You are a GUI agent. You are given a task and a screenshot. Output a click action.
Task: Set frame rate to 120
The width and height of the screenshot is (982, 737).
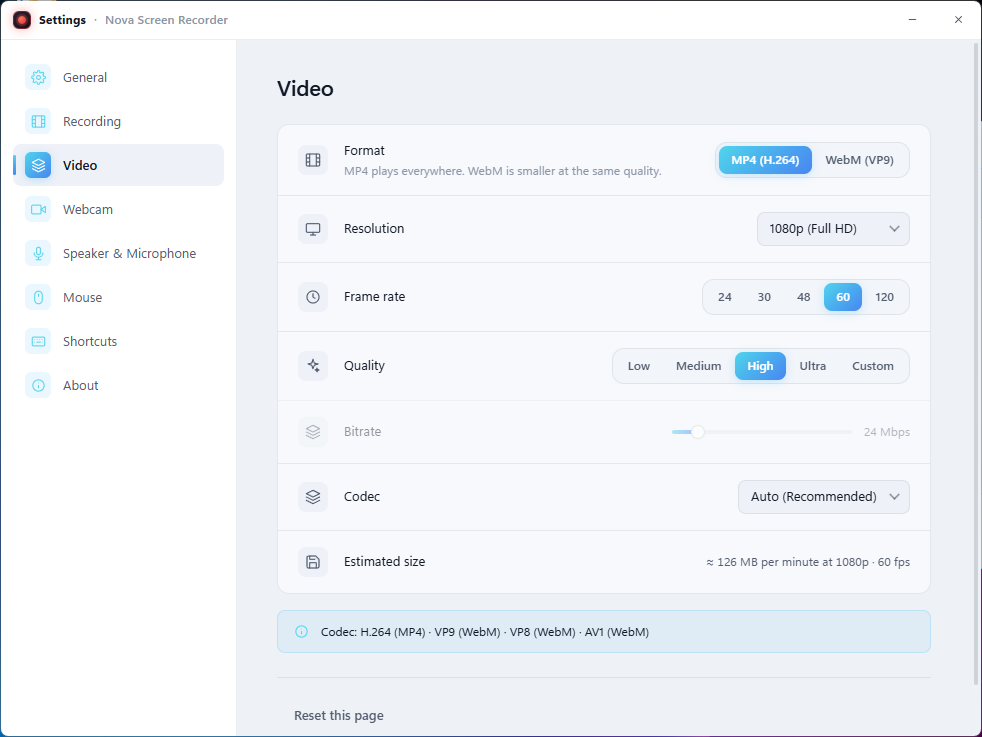884,297
